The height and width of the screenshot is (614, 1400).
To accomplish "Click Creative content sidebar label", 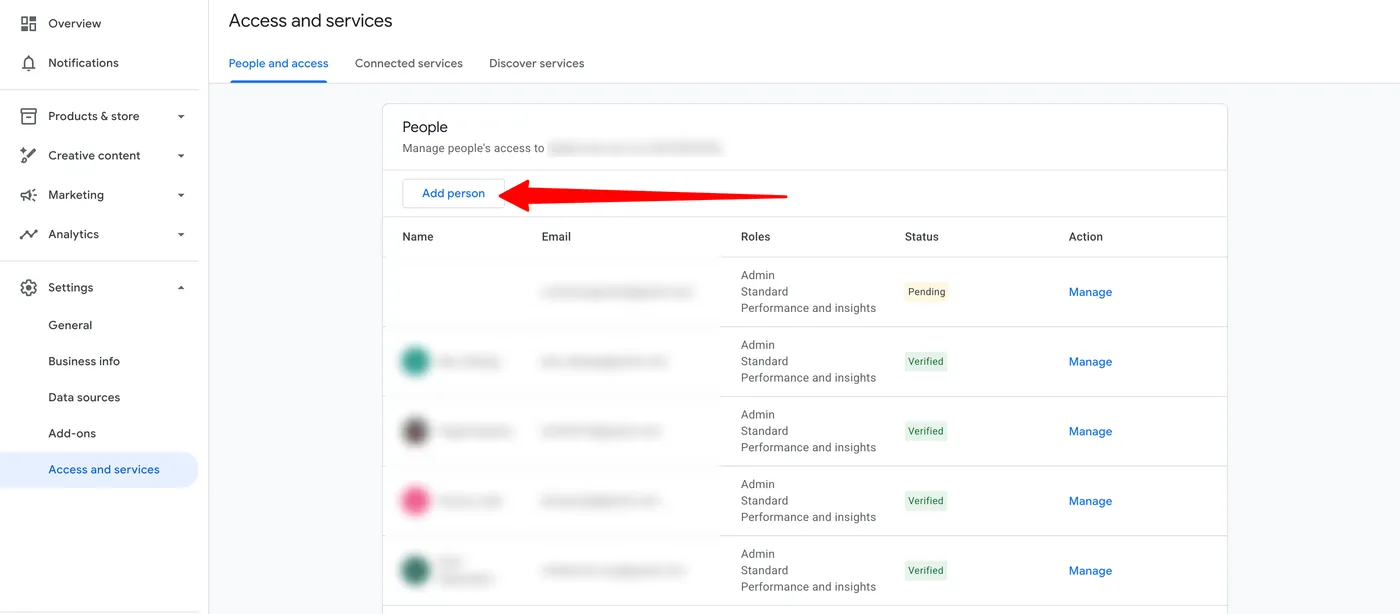I will coord(94,156).
